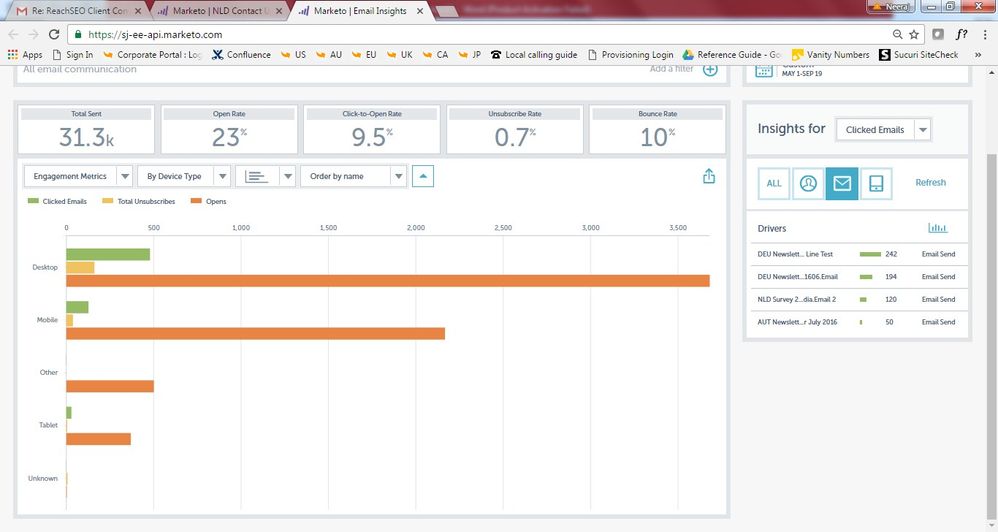Image resolution: width=998 pixels, height=532 pixels.
Task: Open the custom date range calendar icon
Action: pos(764,70)
